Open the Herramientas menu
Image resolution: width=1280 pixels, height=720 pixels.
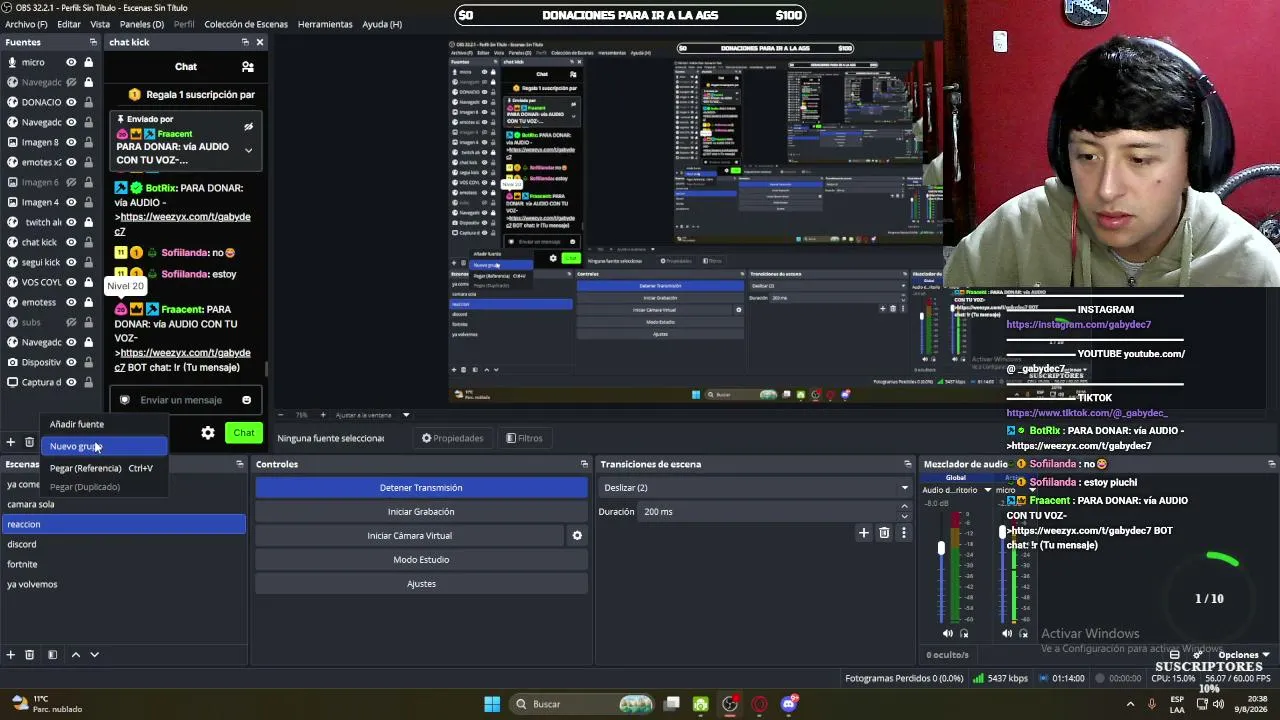[325, 24]
